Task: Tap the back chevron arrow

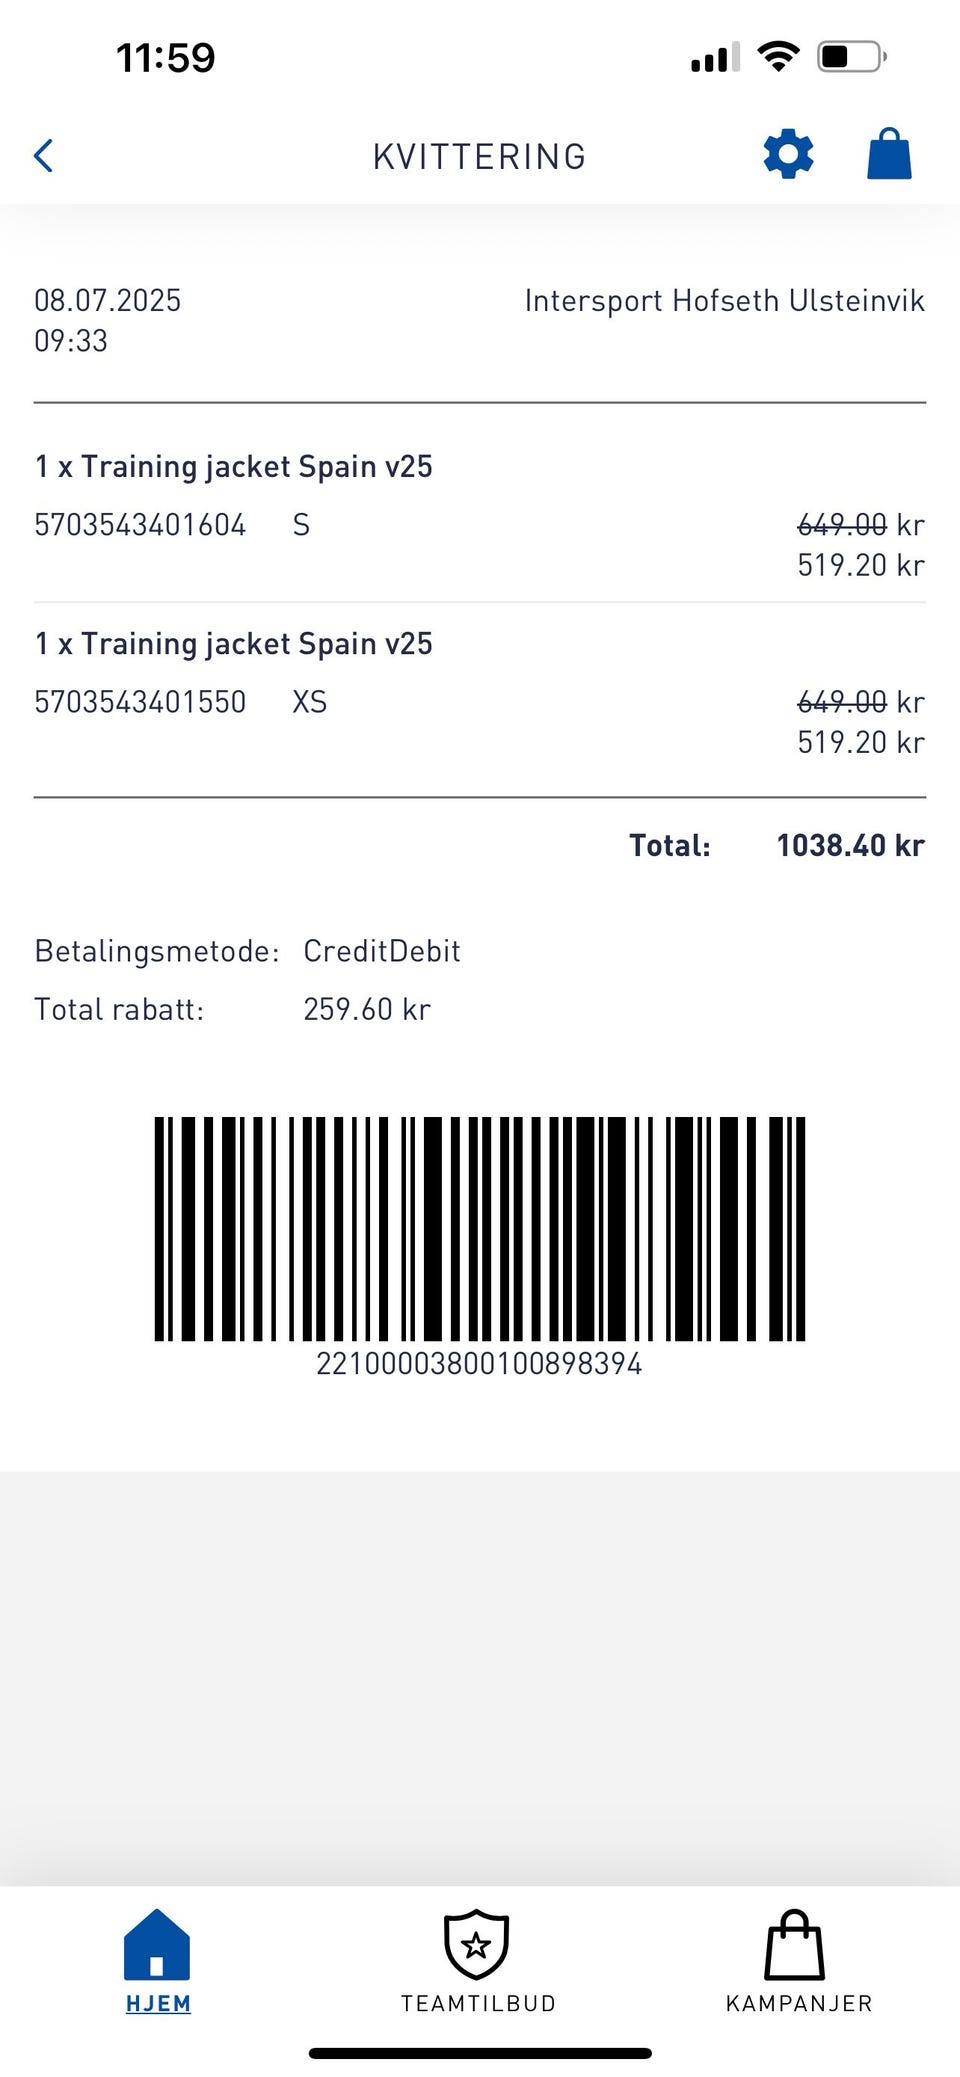Action: pyautogui.click(x=43, y=156)
